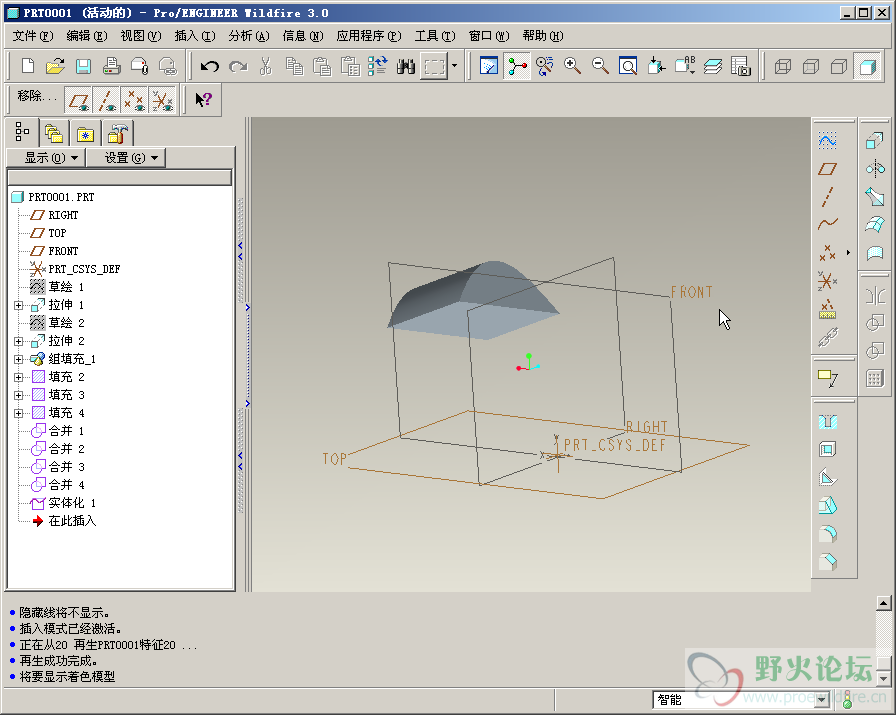The image size is (896, 715).
Task: Toggle spin center display
Action: click(517, 66)
